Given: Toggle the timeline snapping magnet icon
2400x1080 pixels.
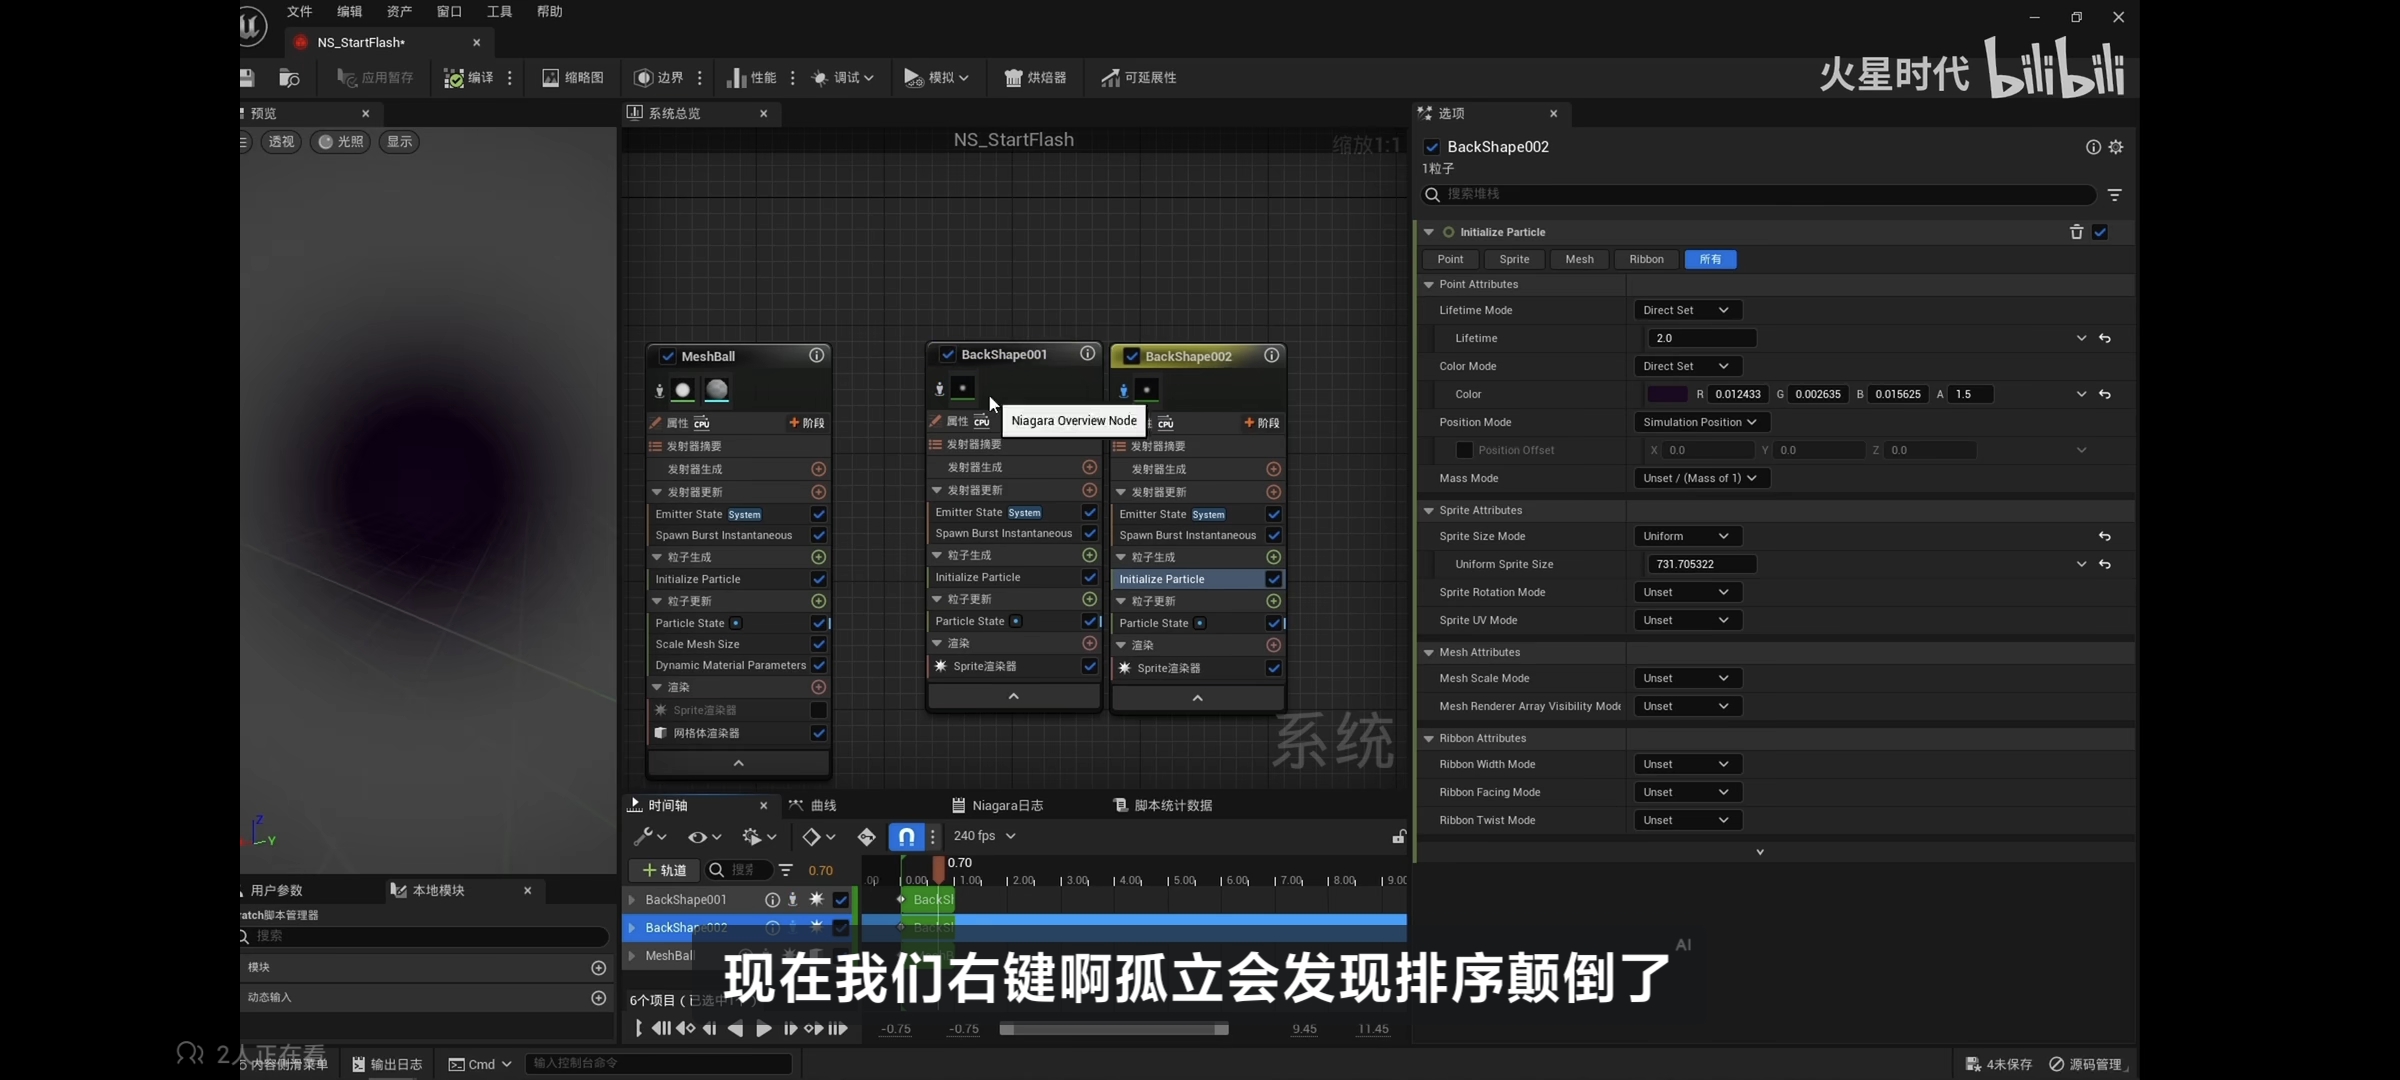Looking at the screenshot, I should tap(905, 836).
